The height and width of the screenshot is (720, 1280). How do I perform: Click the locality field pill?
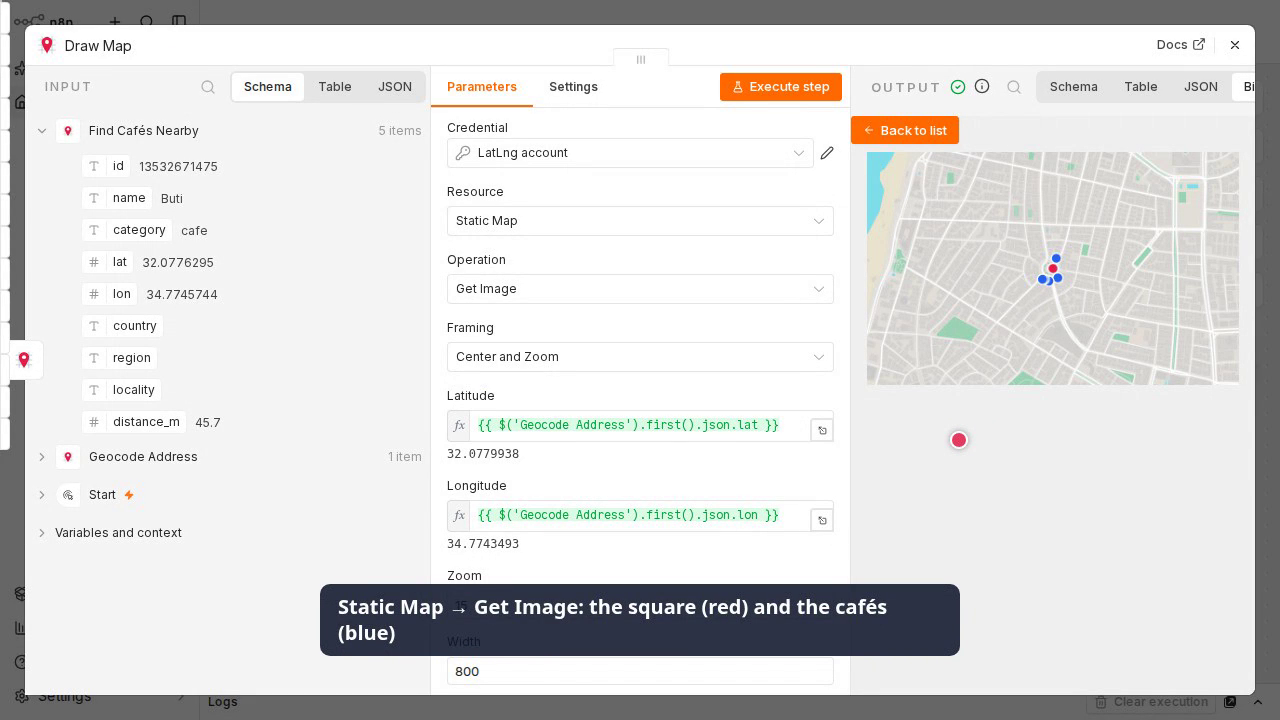pos(122,390)
